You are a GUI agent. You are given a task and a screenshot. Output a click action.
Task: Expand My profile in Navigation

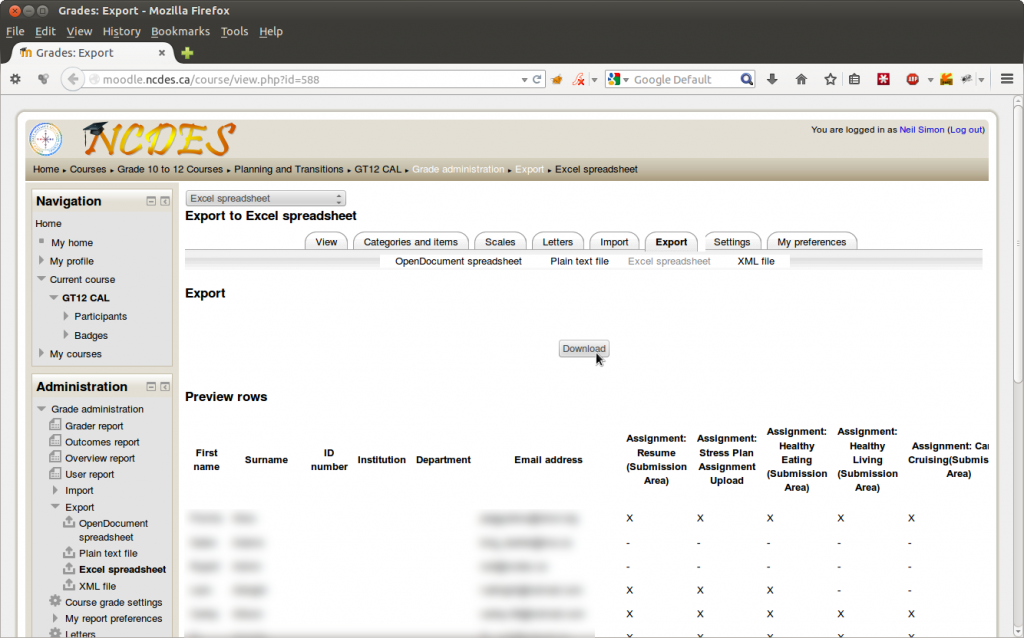[x=42, y=261]
